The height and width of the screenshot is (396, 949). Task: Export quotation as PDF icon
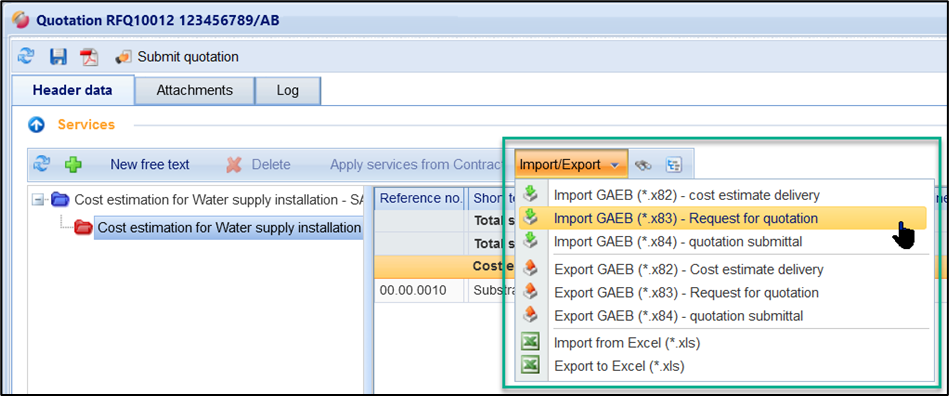coord(90,57)
